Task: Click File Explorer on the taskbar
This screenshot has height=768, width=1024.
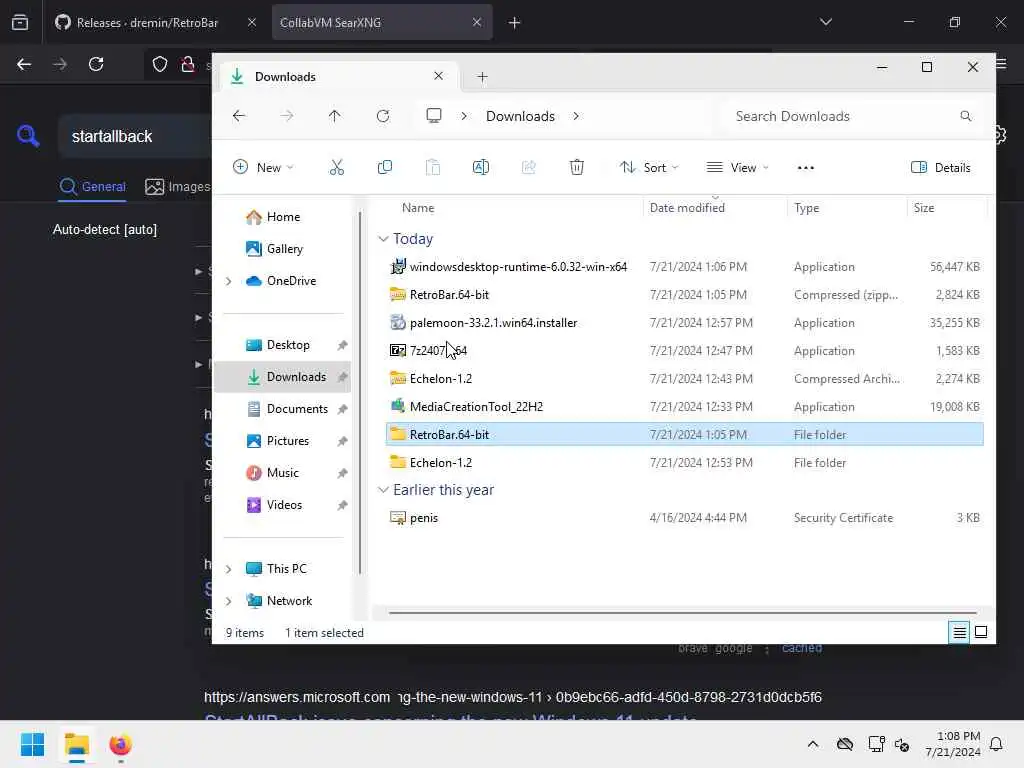Action: point(77,744)
